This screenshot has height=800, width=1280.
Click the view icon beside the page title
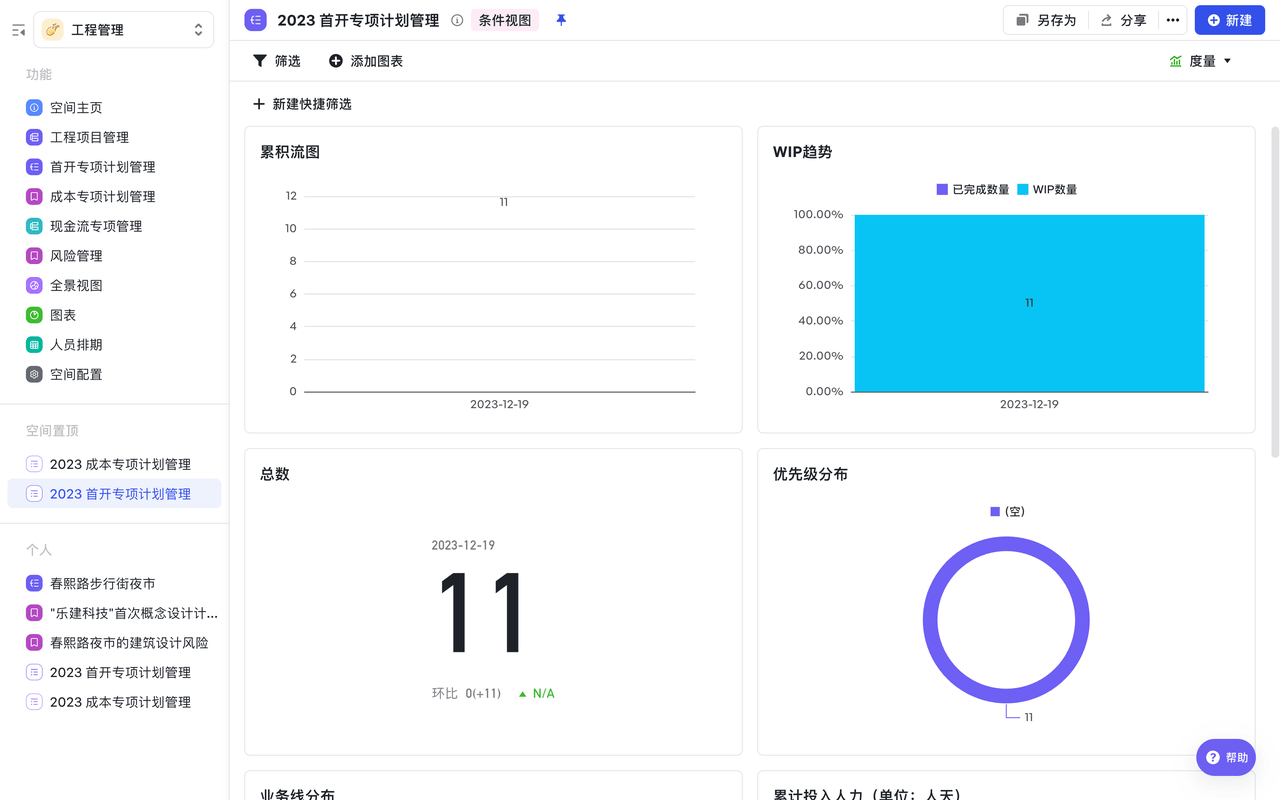click(256, 20)
